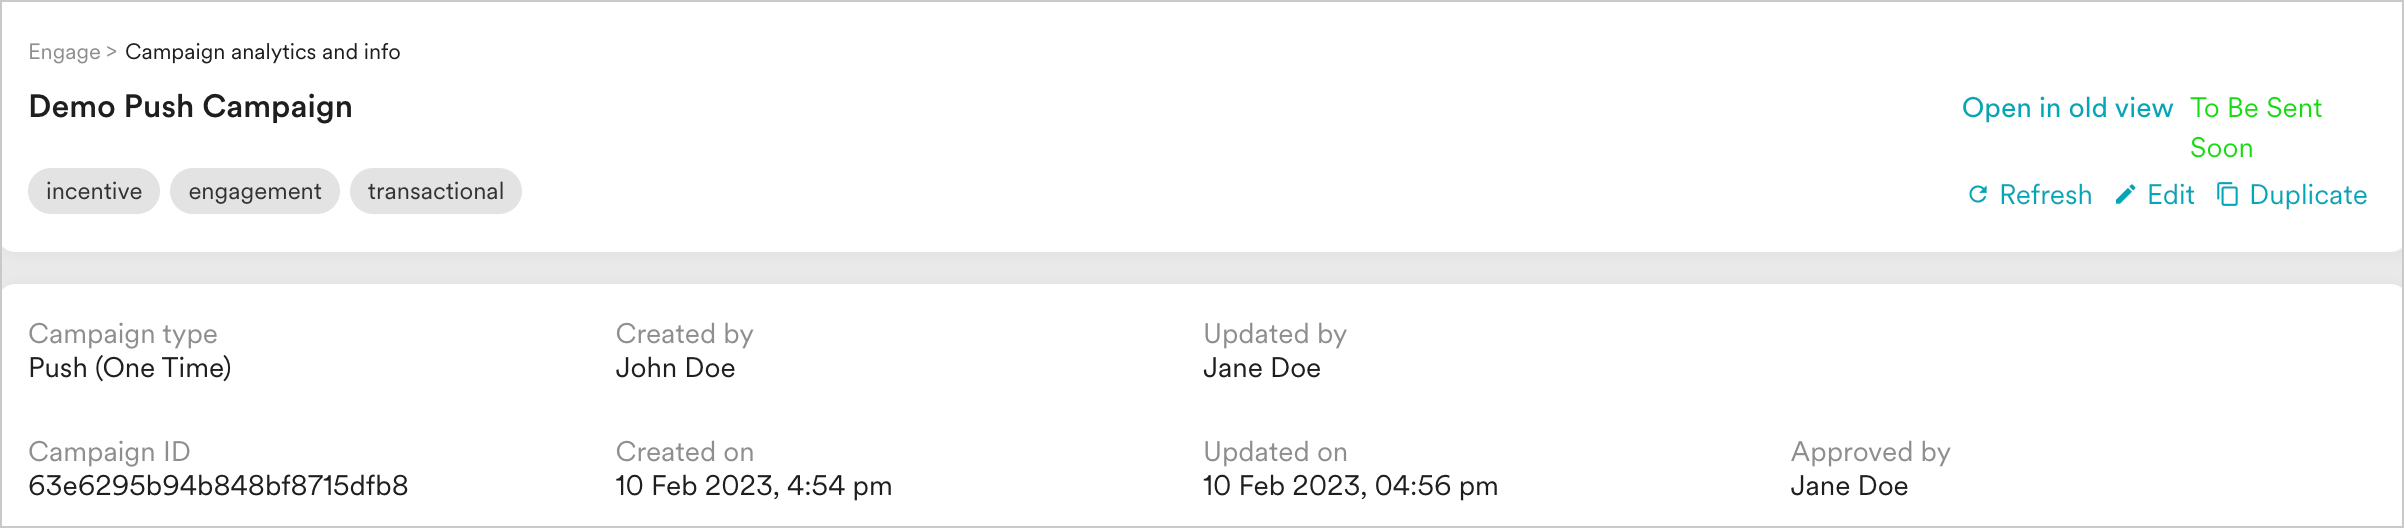Click the Campaign analytics and info breadcrumb
Image resolution: width=2404 pixels, height=528 pixels.
[263, 52]
